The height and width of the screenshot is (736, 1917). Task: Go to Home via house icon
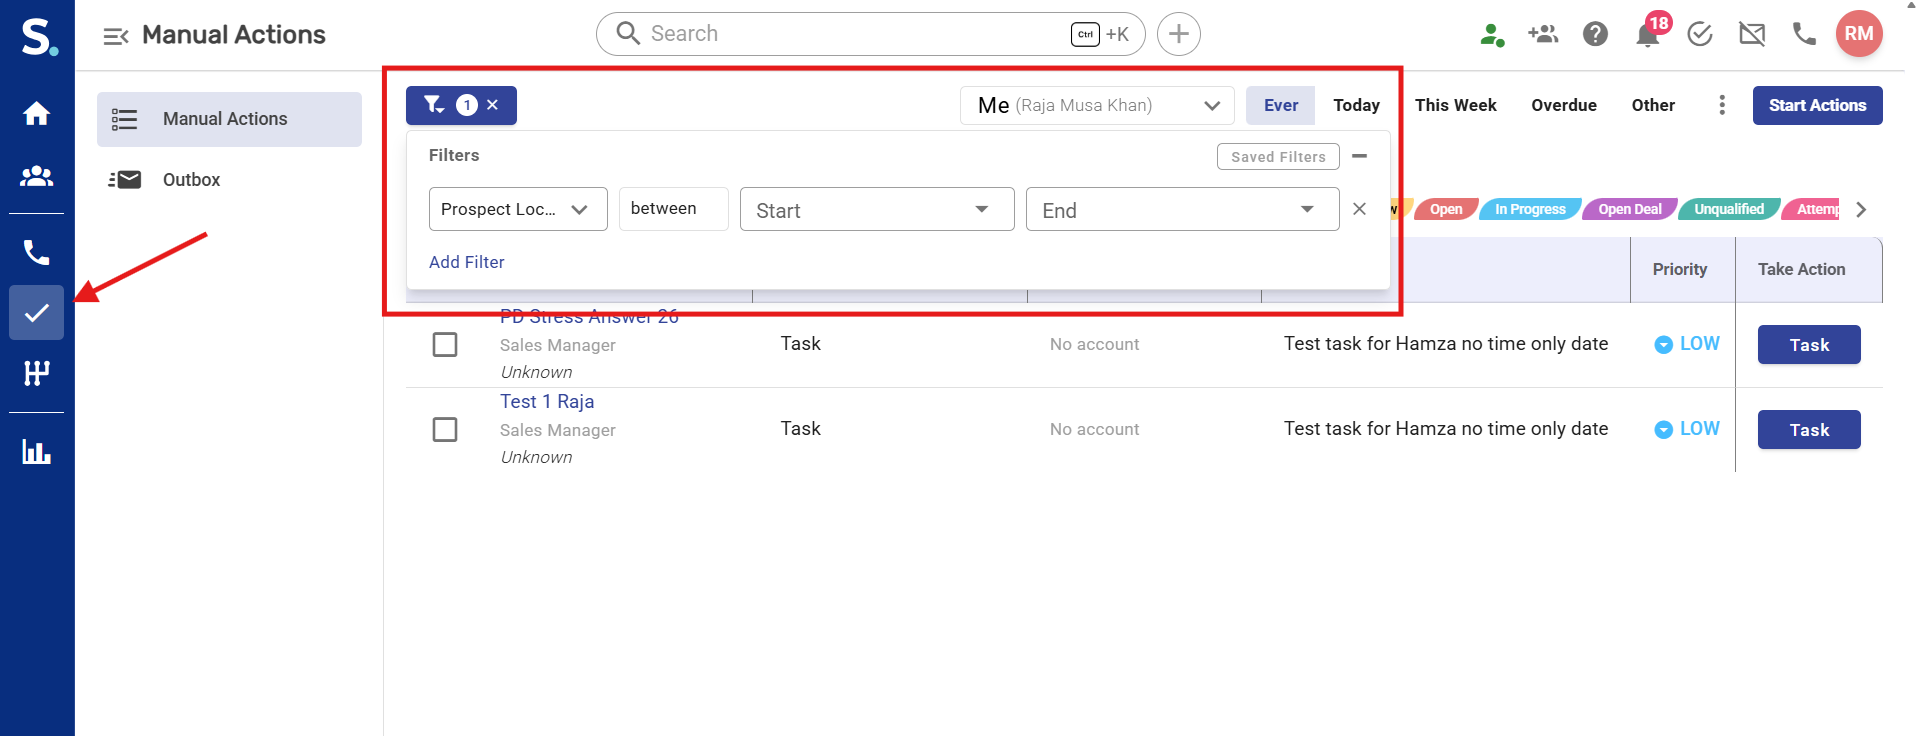tap(37, 114)
